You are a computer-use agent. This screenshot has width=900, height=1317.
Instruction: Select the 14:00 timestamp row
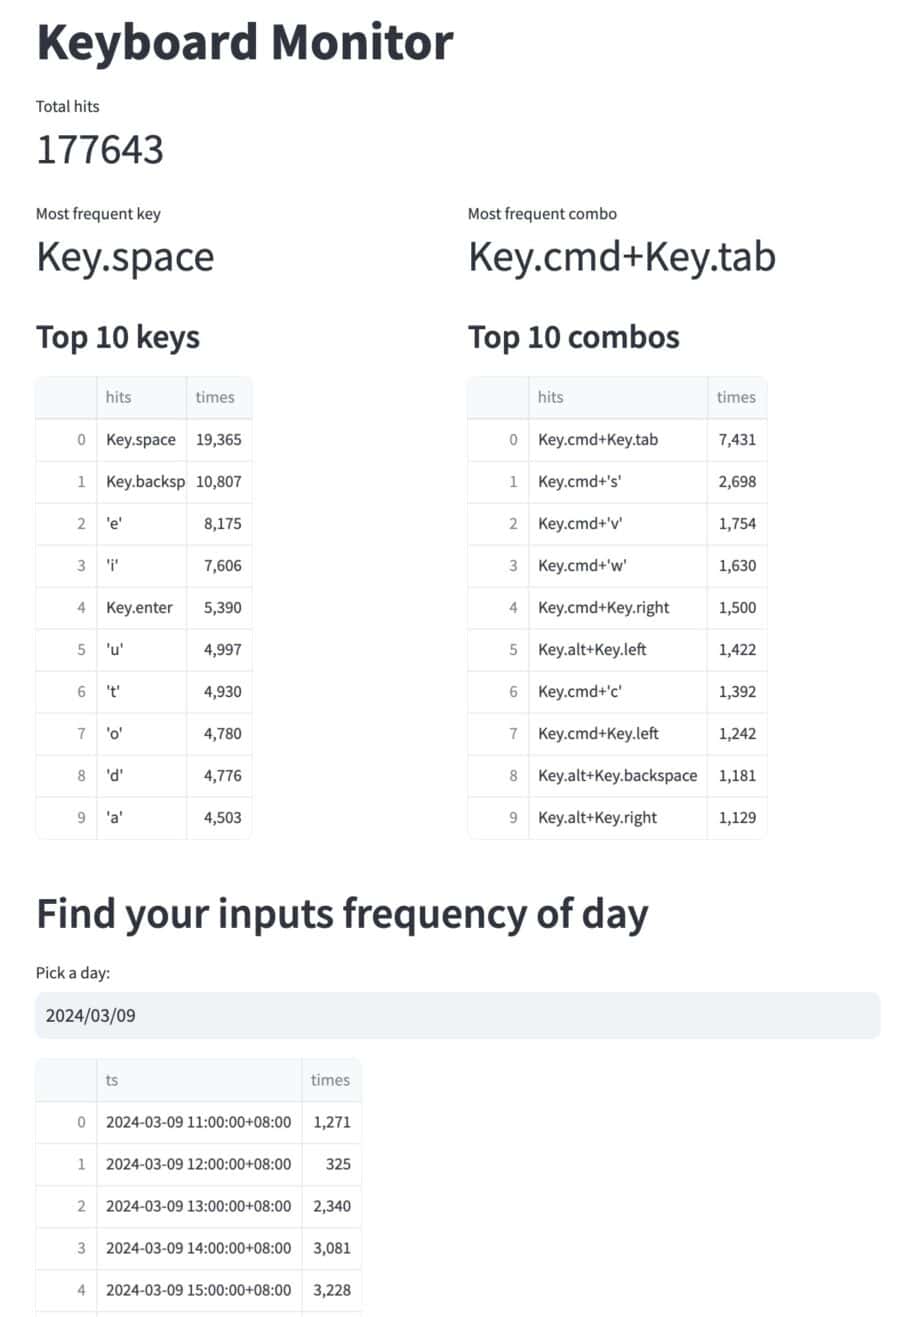point(197,1248)
